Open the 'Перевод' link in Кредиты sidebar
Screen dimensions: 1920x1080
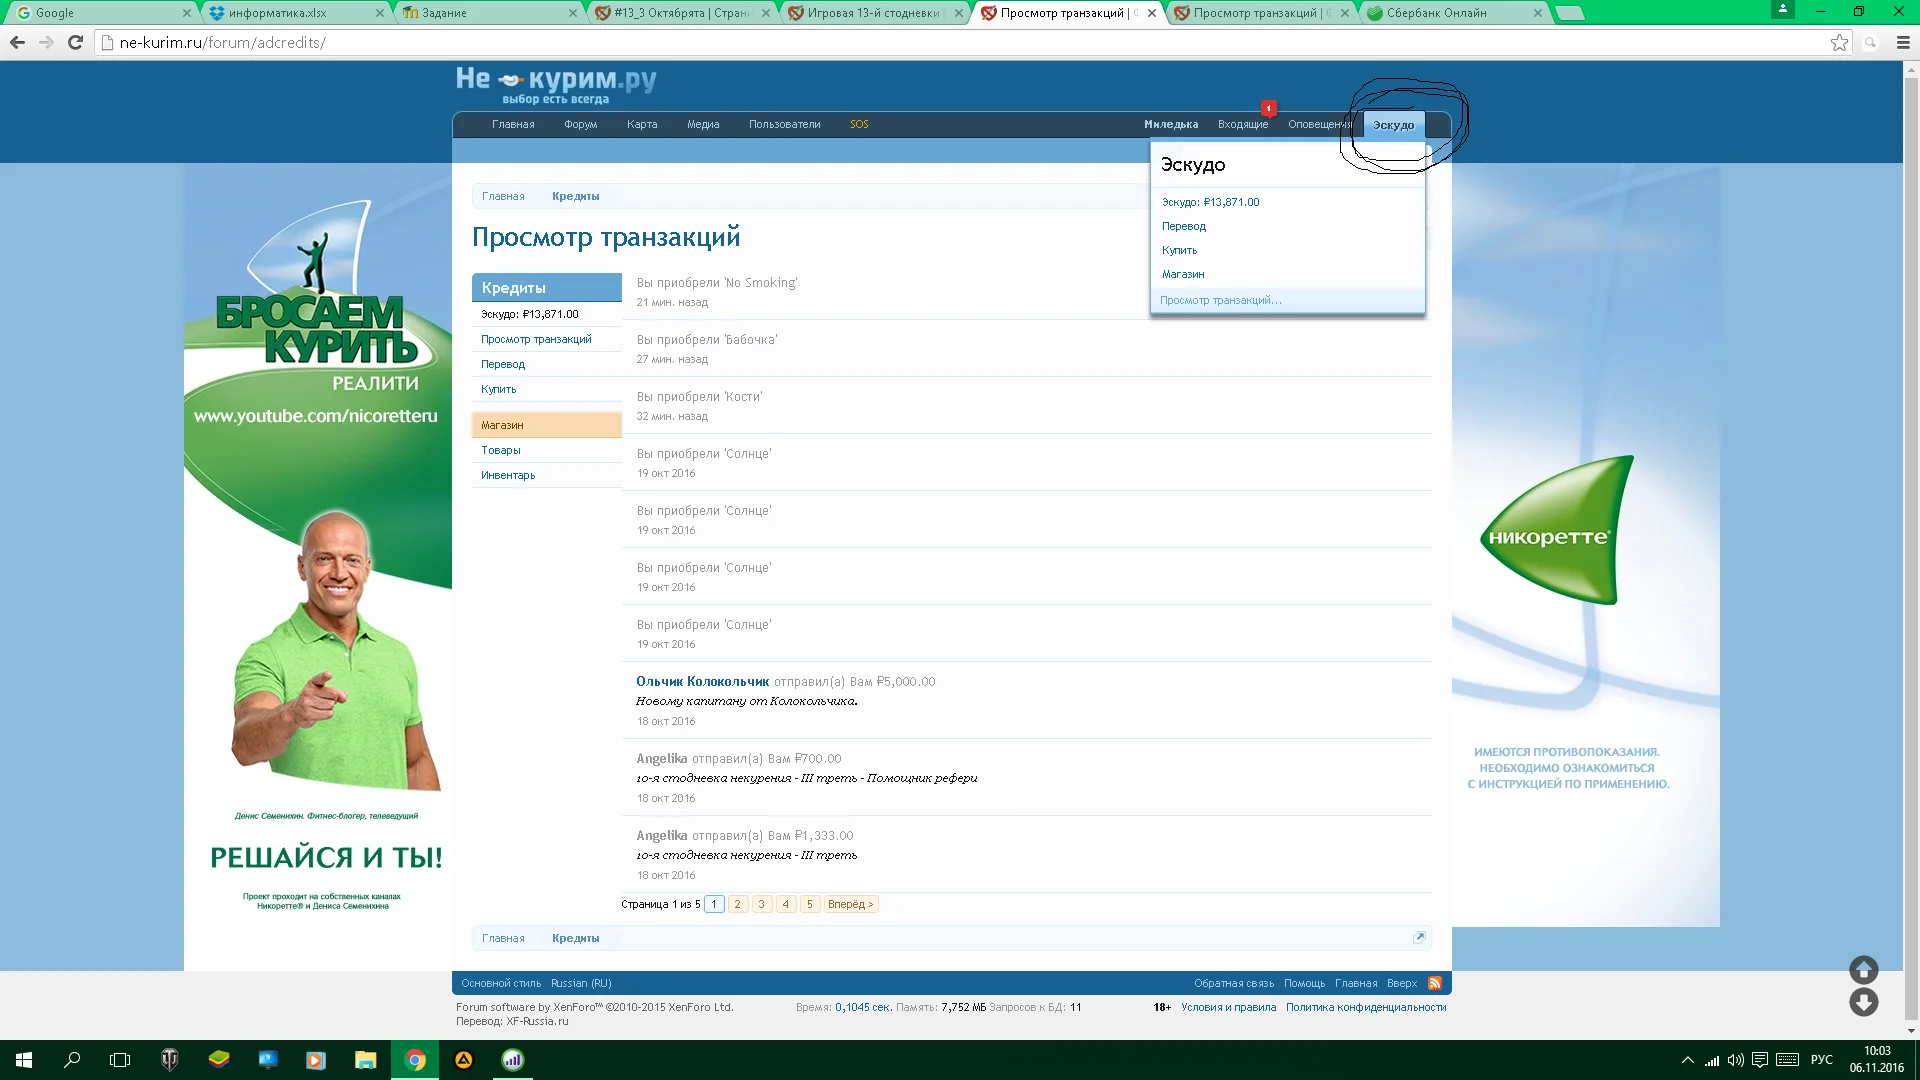503,364
